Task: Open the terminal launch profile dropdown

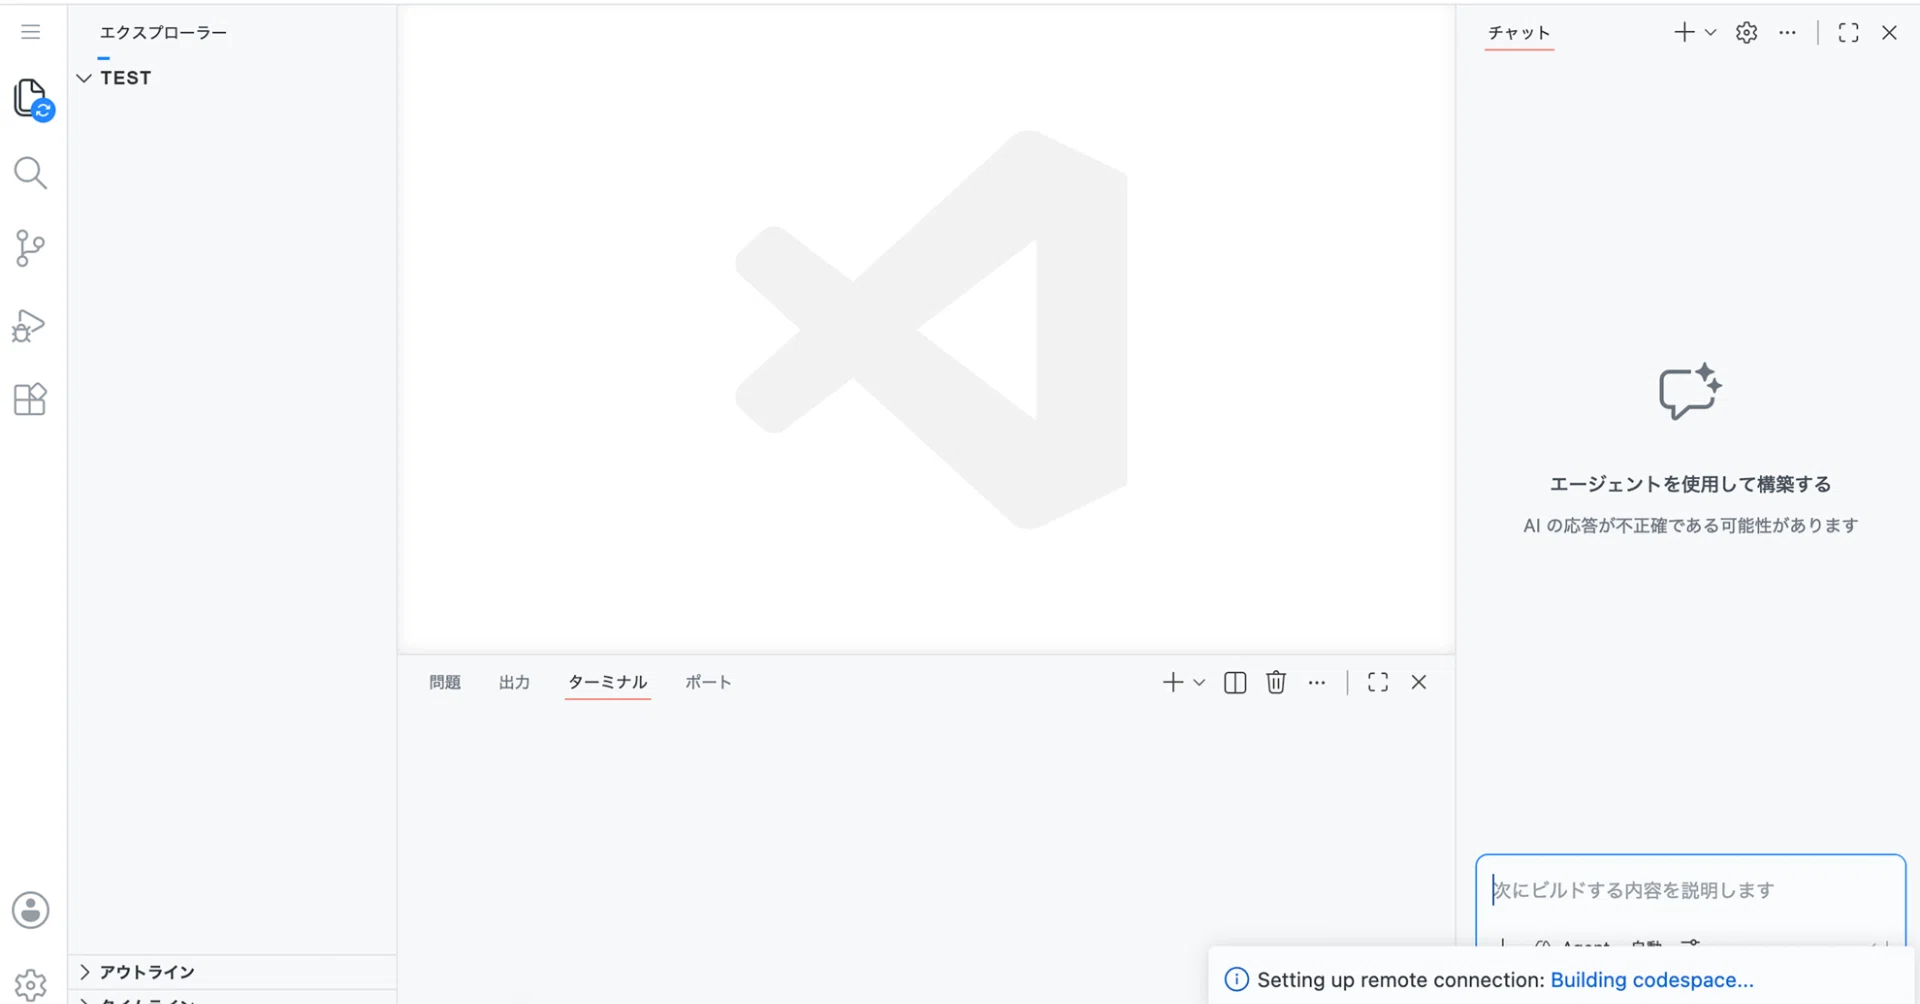Action: pos(1199,683)
